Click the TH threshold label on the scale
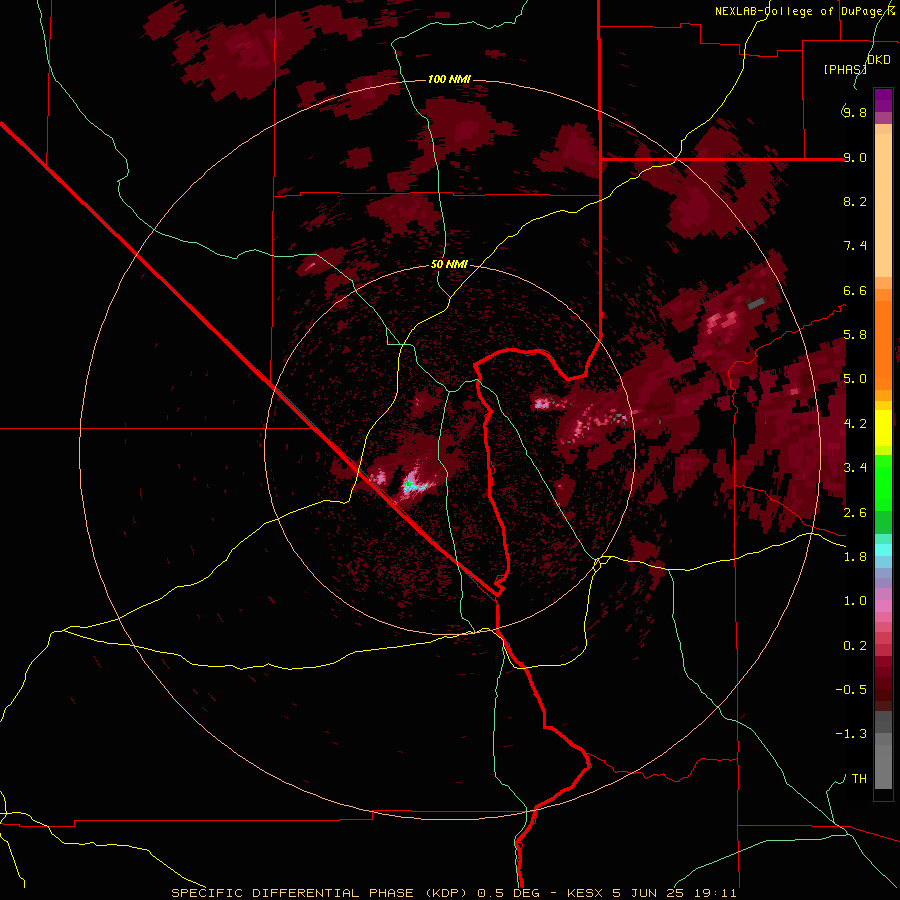Image resolution: width=900 pixels, height=900 pixels. [x=859, y=779]
